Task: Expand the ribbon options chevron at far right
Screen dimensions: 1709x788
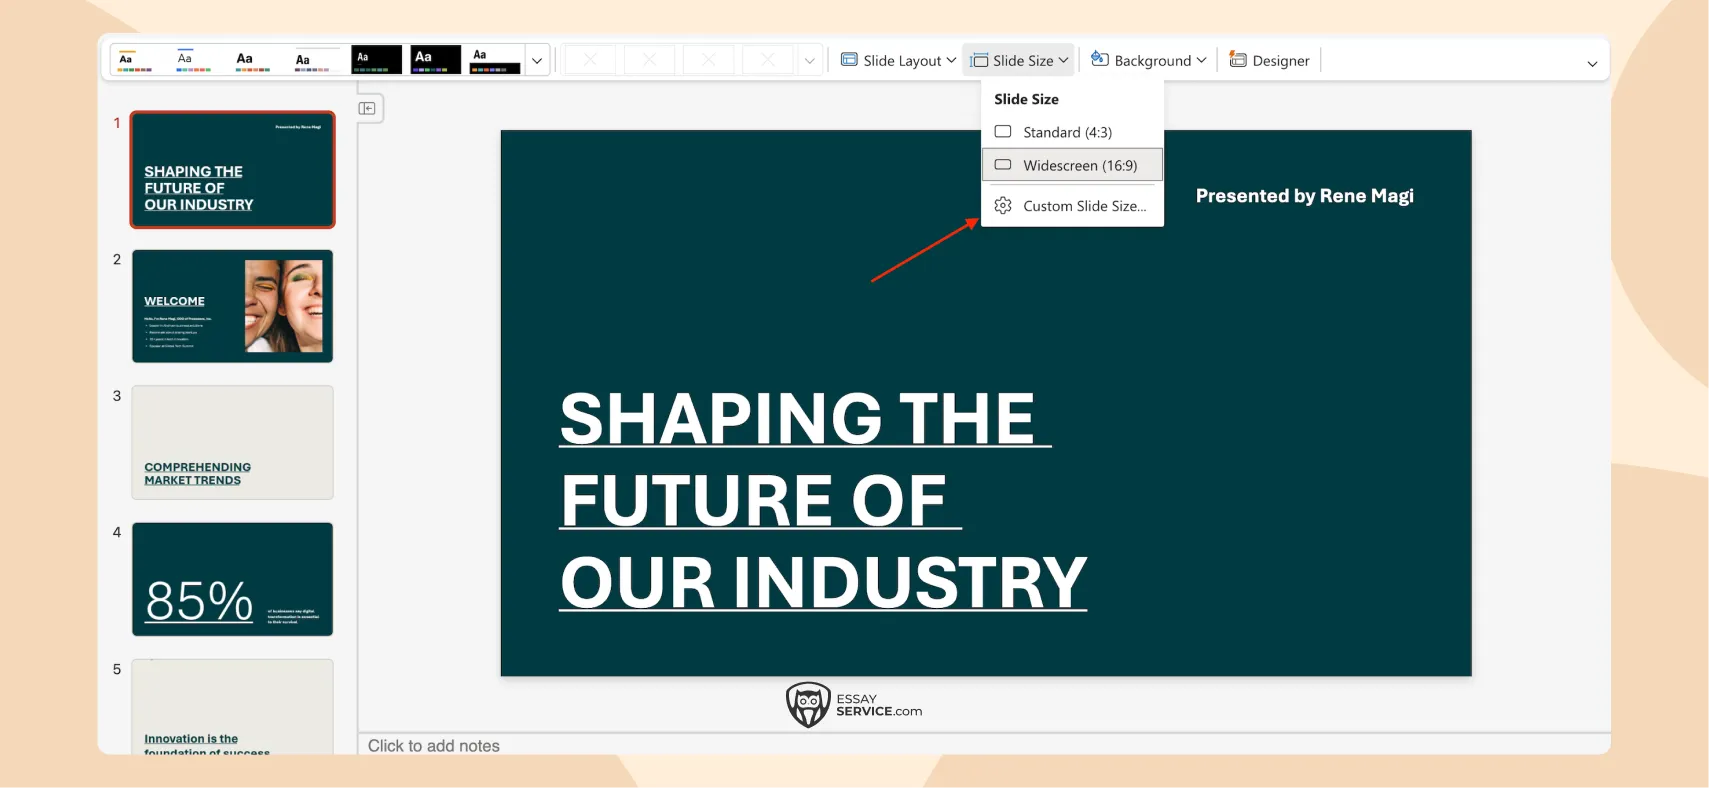Action: point(1592,64)
